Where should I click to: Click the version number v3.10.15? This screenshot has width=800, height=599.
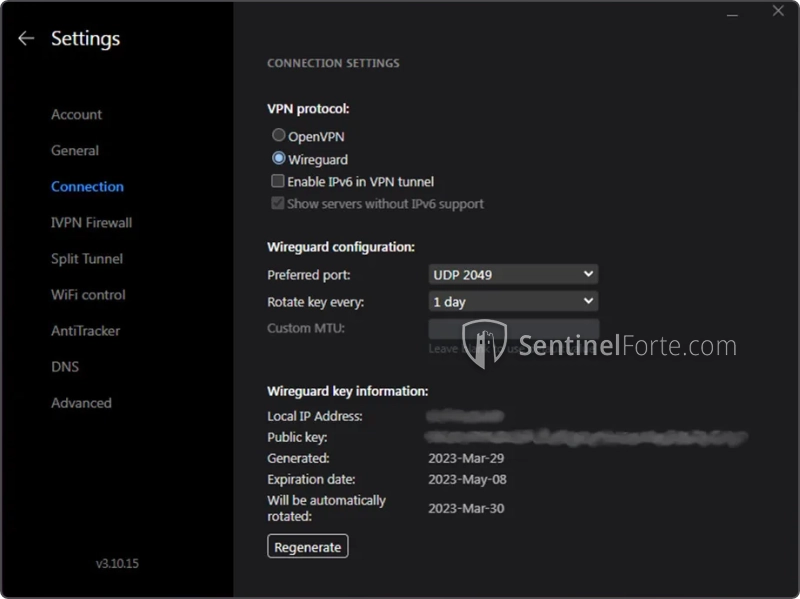click(x=117, y=563)
